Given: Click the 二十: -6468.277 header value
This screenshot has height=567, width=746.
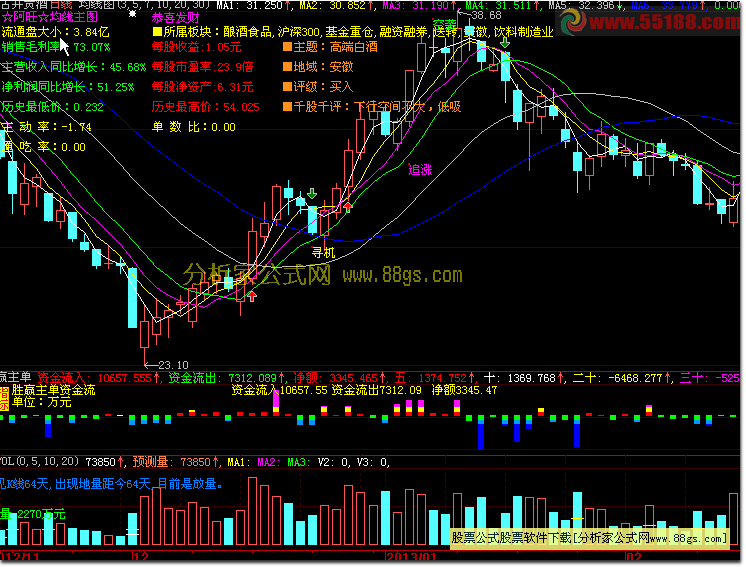Looking at the screenshot, I should tap(623, 378).
